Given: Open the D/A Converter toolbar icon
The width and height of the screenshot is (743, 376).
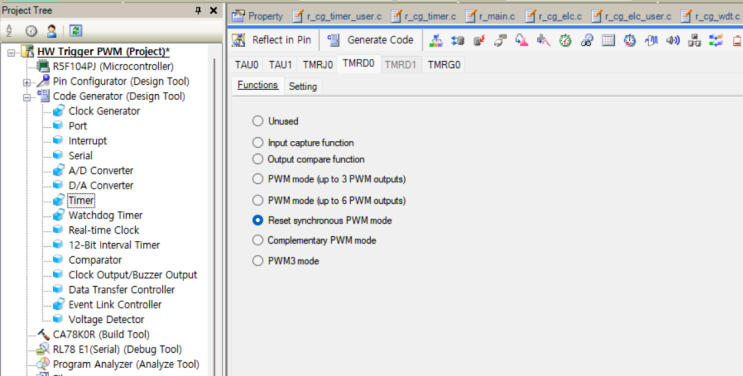Looking at the screenshot, I should [x=544, y=41].
